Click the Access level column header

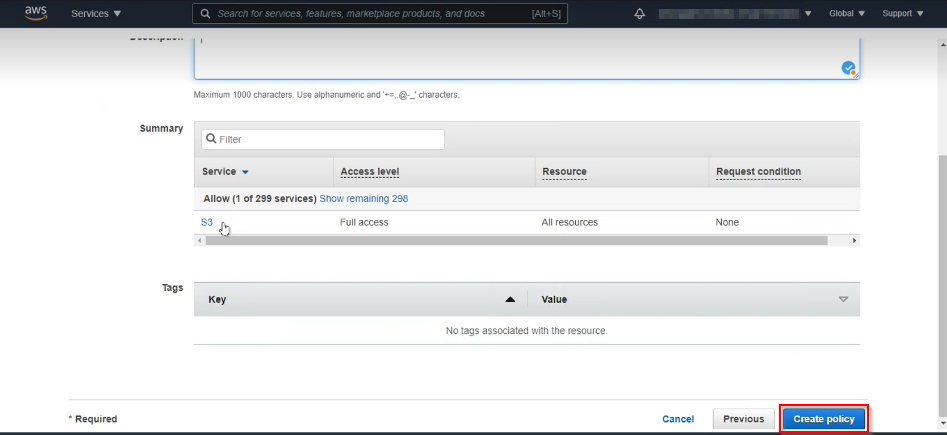point(370,172)
